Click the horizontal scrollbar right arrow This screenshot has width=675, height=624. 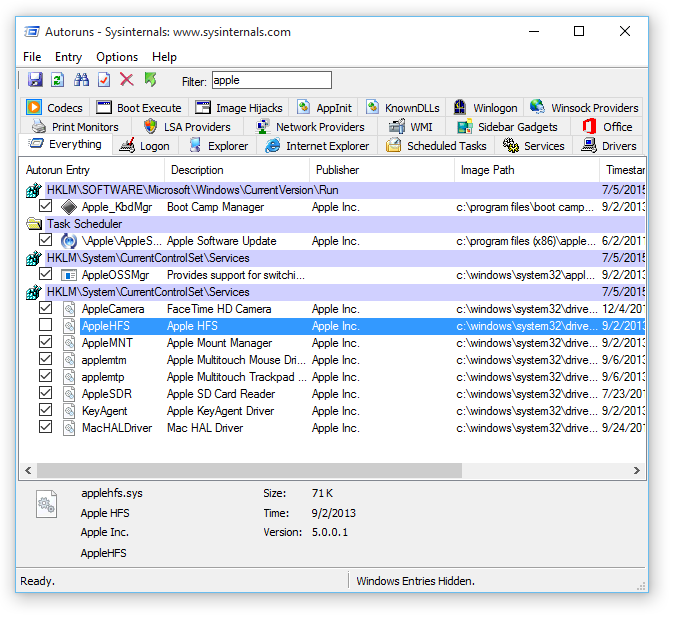[x=637, y=470]
